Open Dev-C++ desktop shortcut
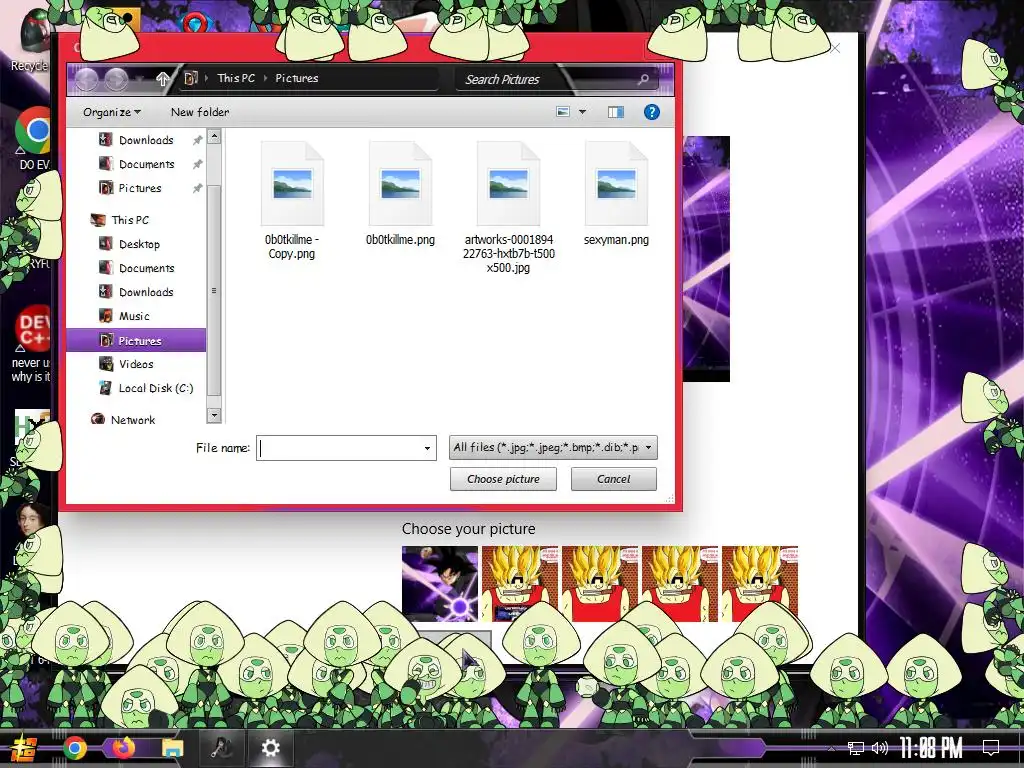The height and width of the screenshot is (768, 1024). tap(31, 343)
